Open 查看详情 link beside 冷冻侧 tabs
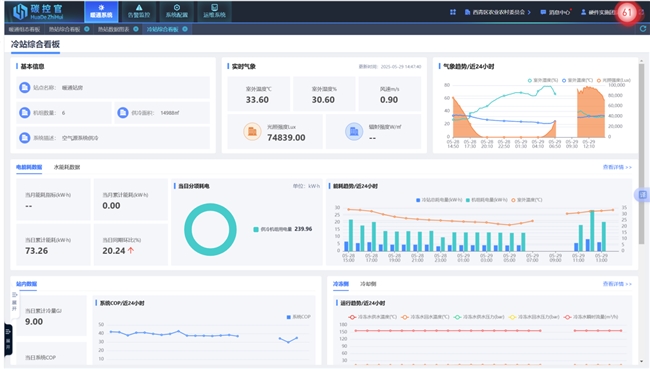Screen dimensions: 650x369 [x=617, y=284]
